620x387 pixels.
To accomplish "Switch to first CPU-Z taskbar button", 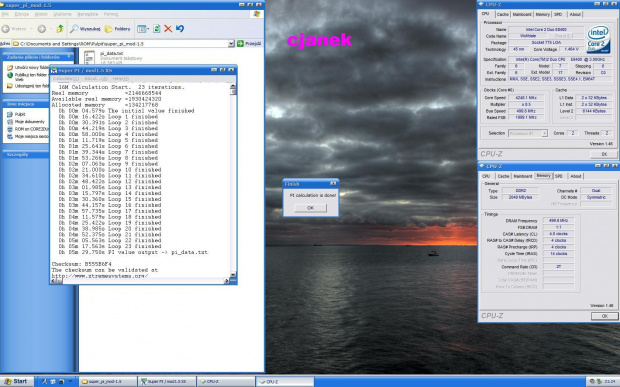I will click(226, 381).
